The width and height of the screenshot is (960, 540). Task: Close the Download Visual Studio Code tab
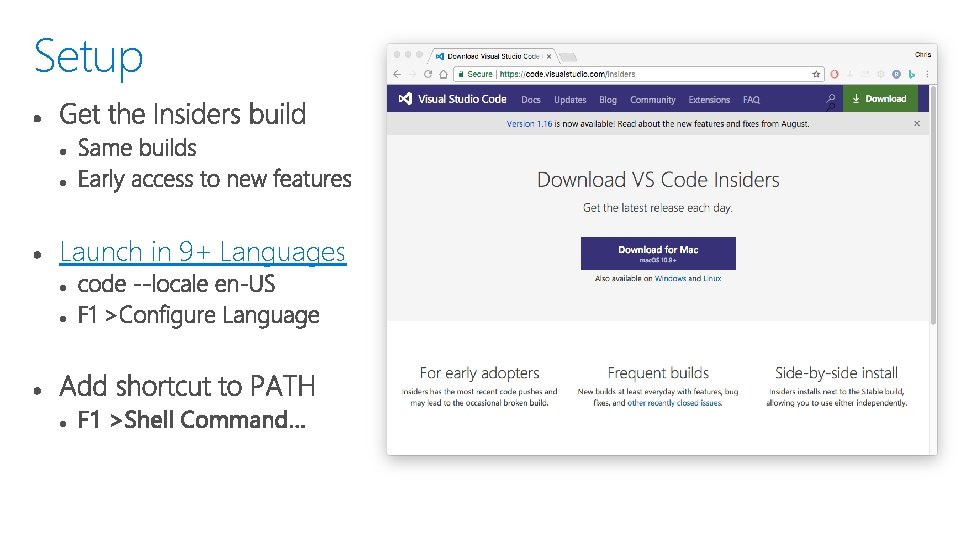point(549,56)
